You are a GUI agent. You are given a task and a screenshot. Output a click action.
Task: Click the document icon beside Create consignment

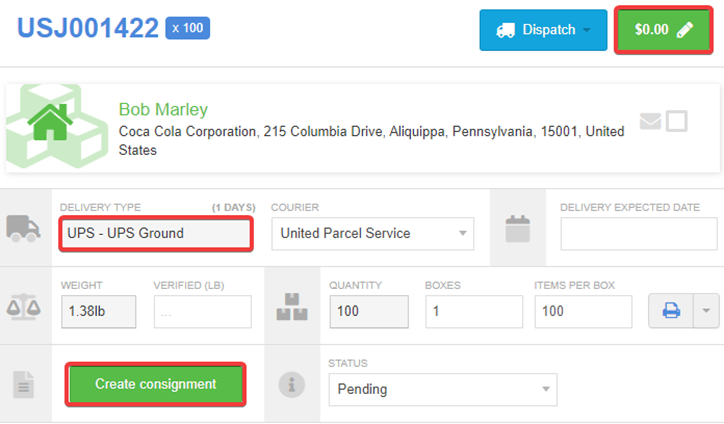click(x=24, y=384)
